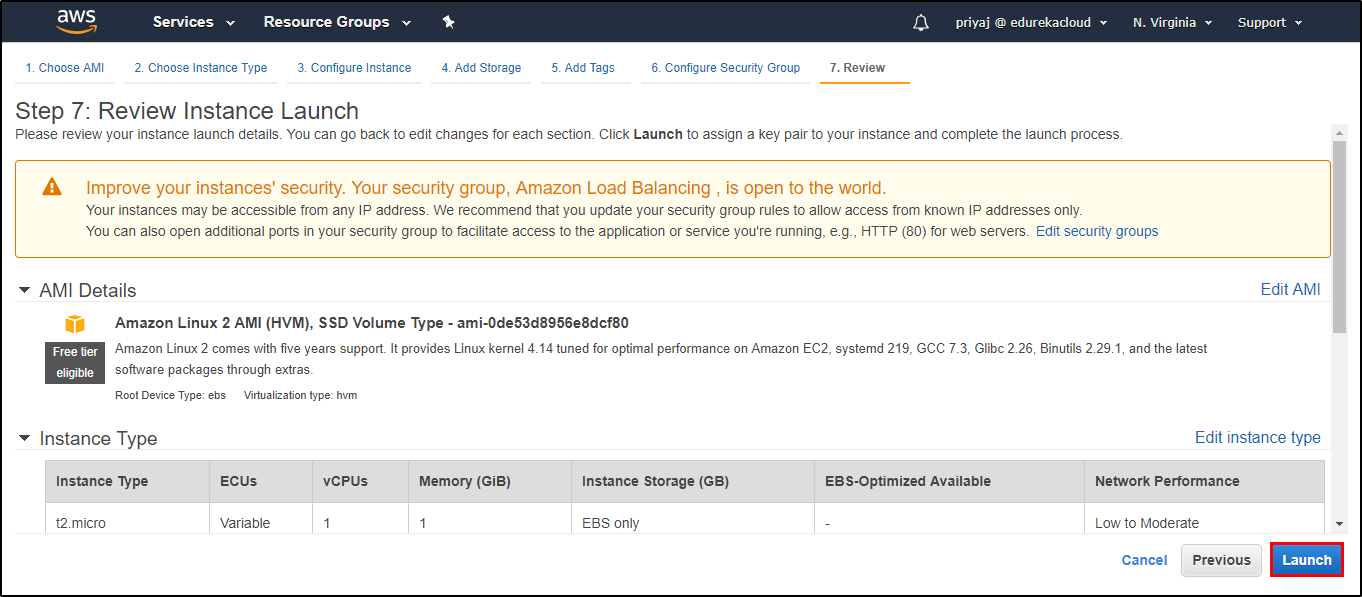Click the scrollbar up arrow

click(x=1339, y=132)
